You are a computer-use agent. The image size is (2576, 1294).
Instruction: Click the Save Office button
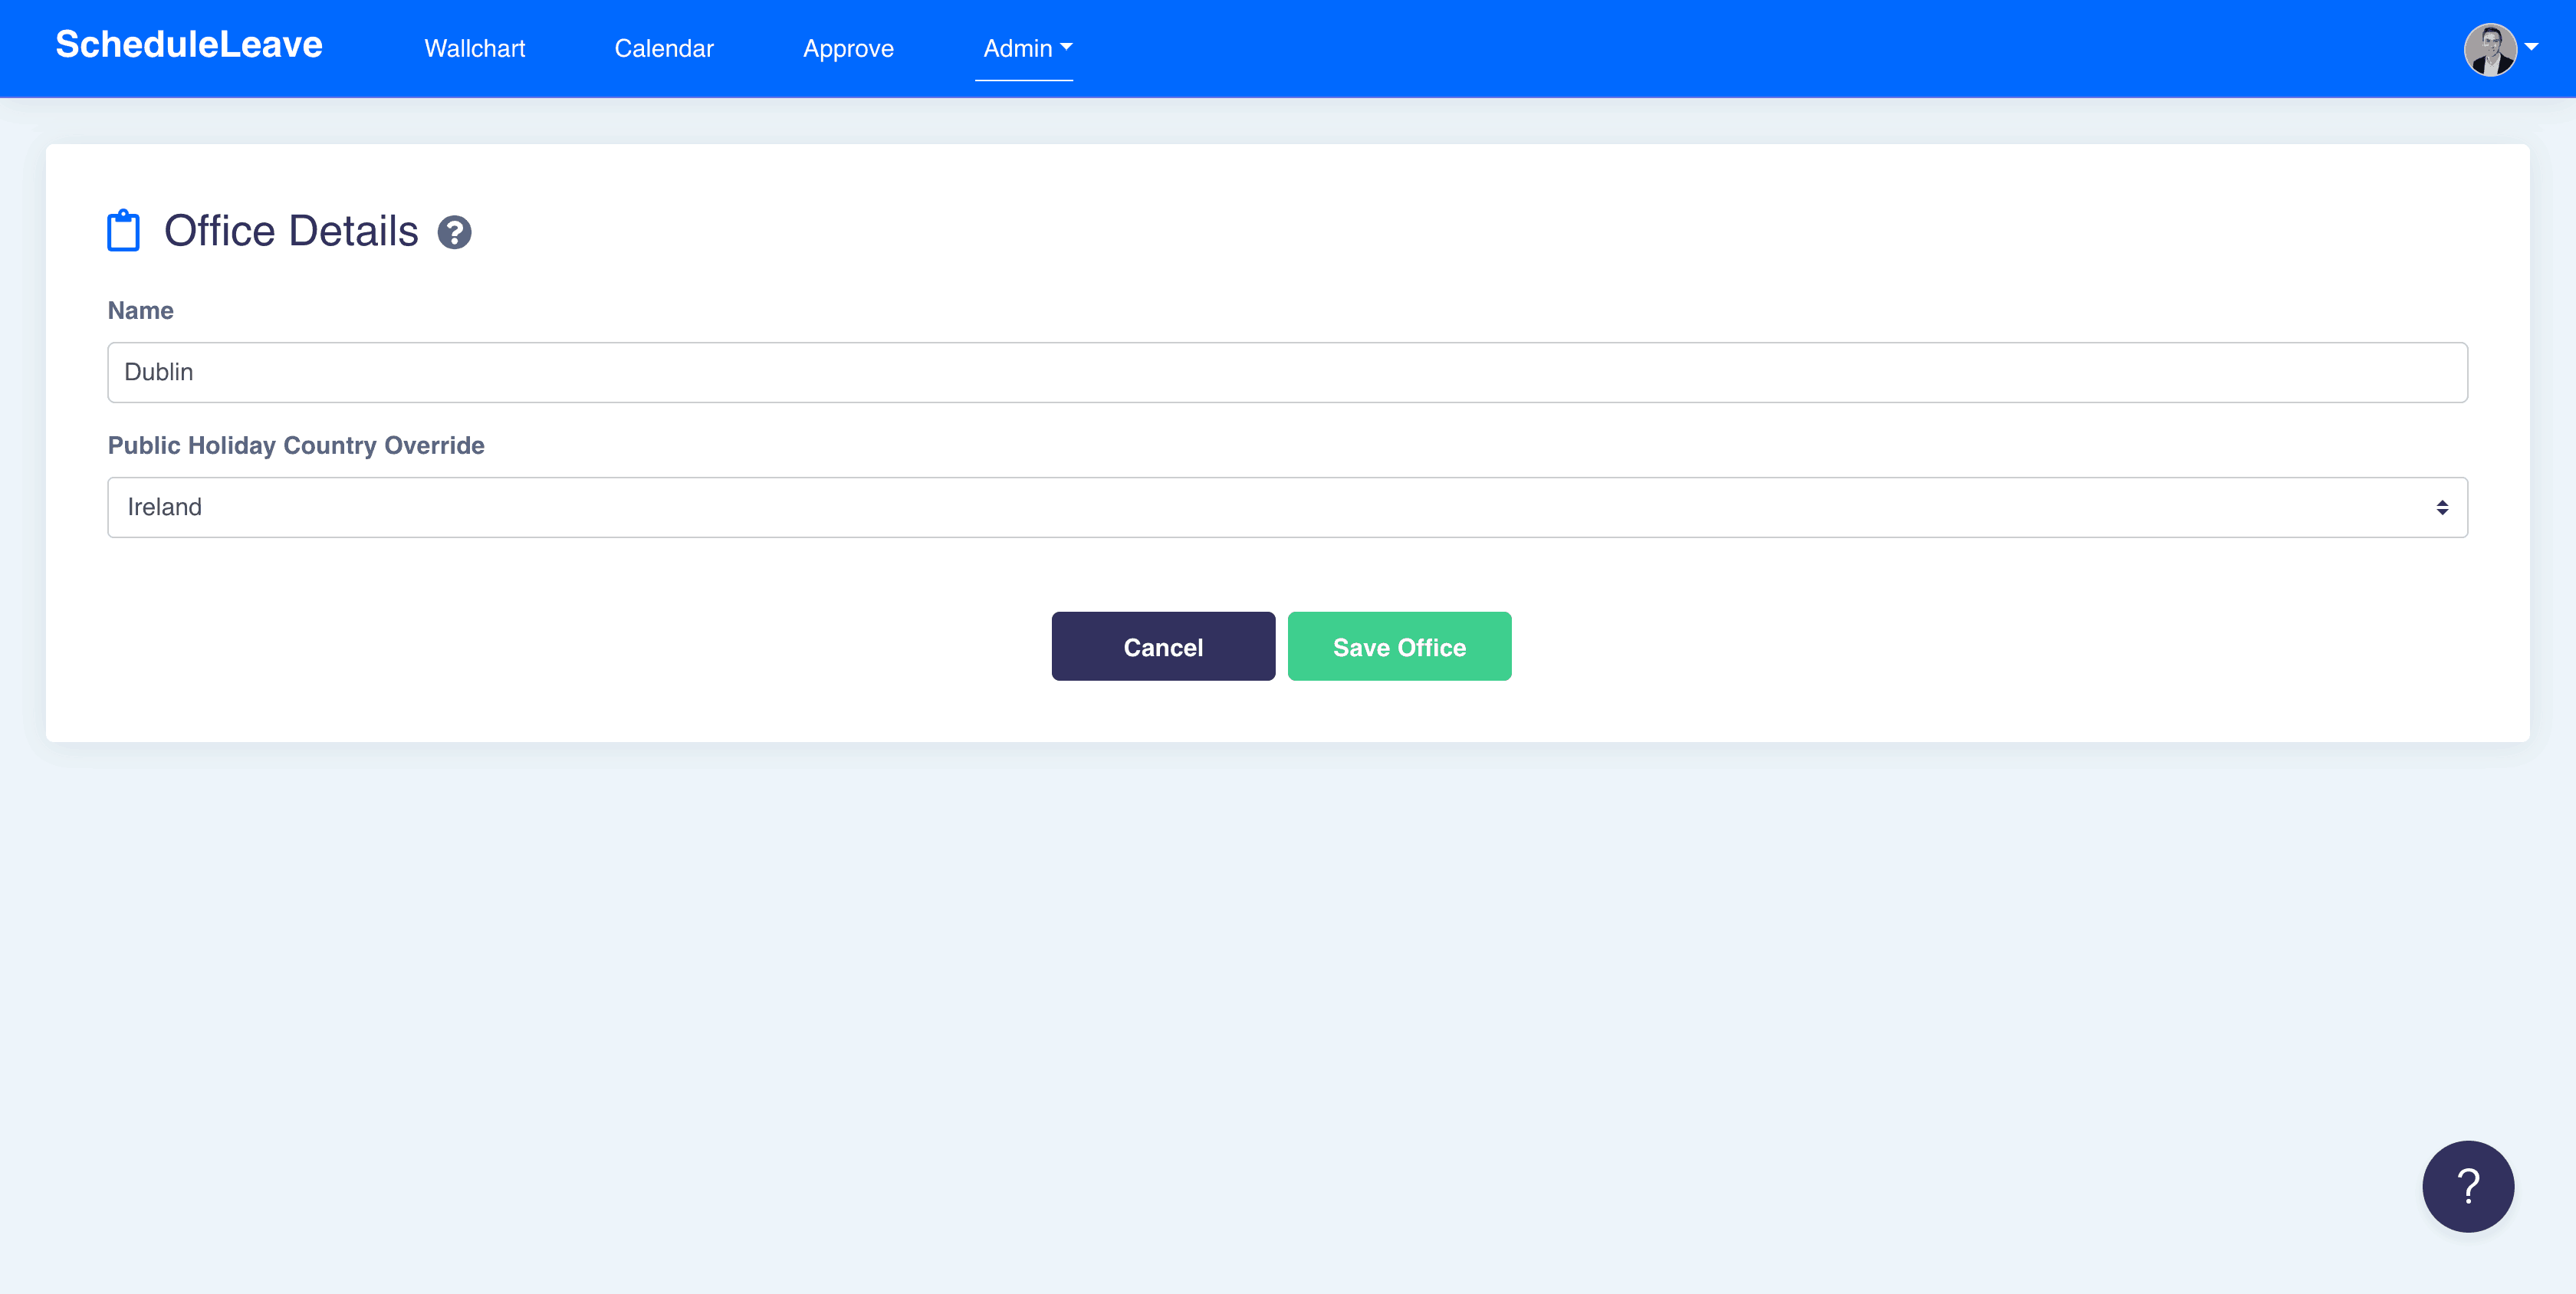1399,647
